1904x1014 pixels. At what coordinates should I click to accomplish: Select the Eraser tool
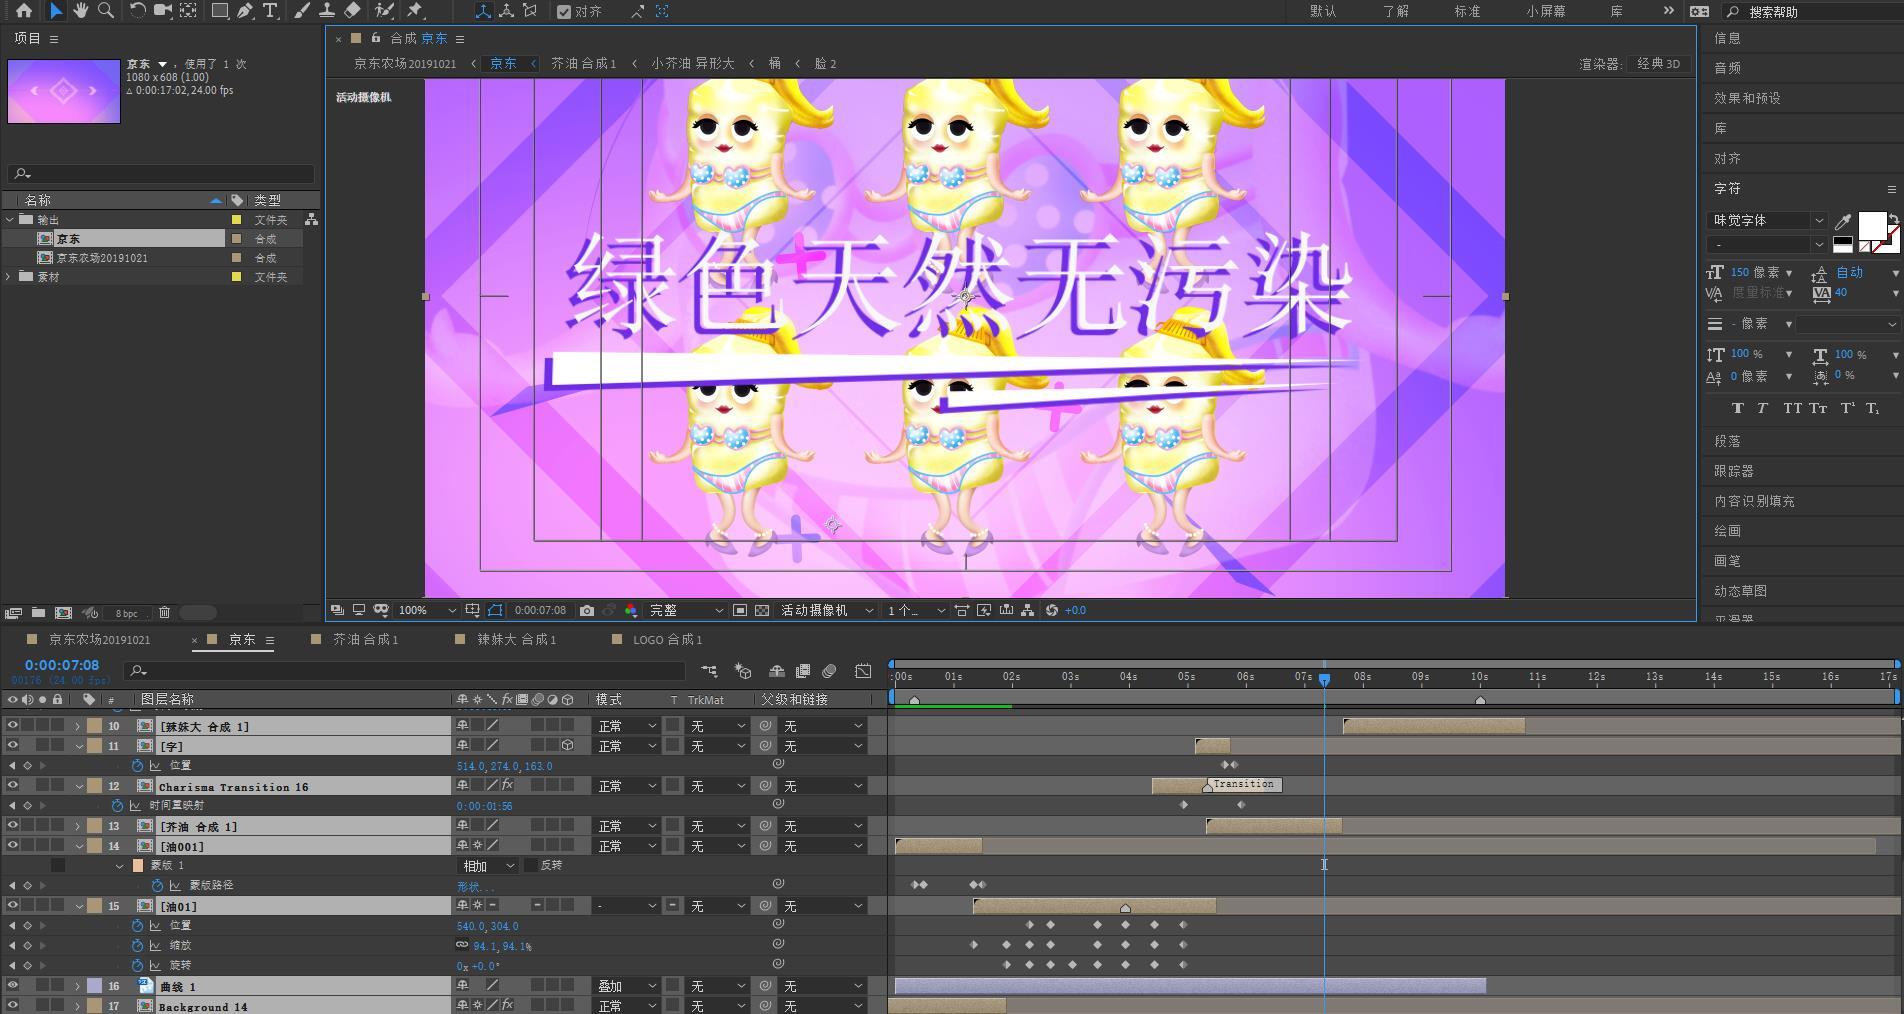pyautogui.click(x=352, y=11)
